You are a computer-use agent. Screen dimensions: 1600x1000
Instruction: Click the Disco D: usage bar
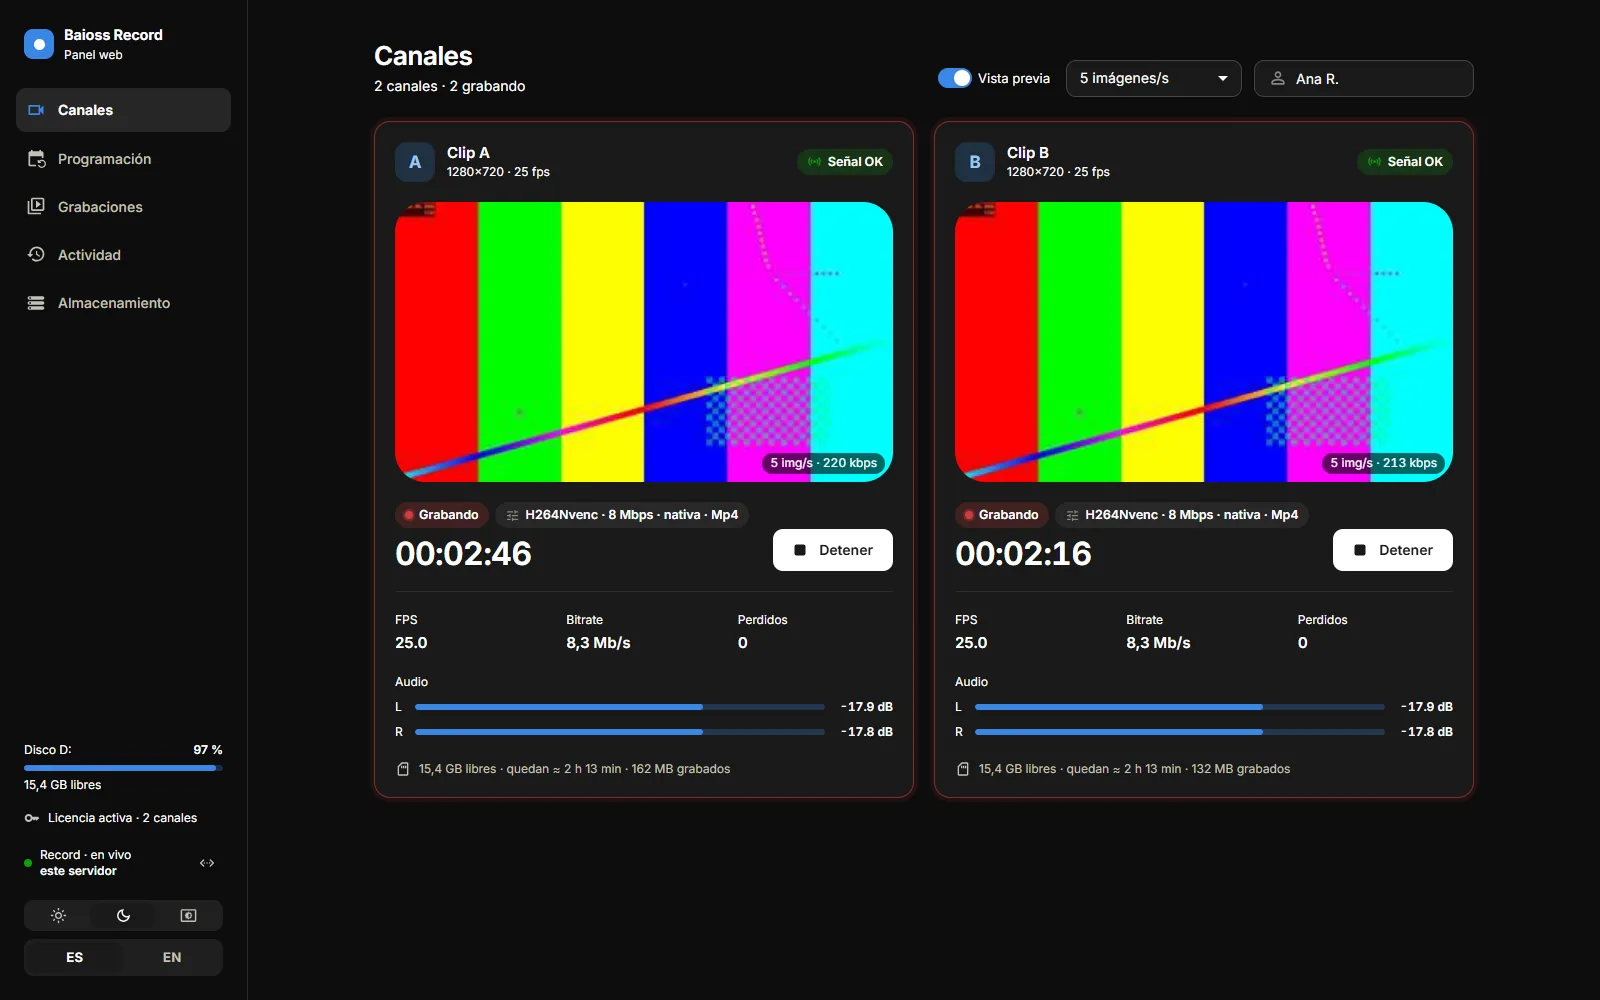[123, 768]
